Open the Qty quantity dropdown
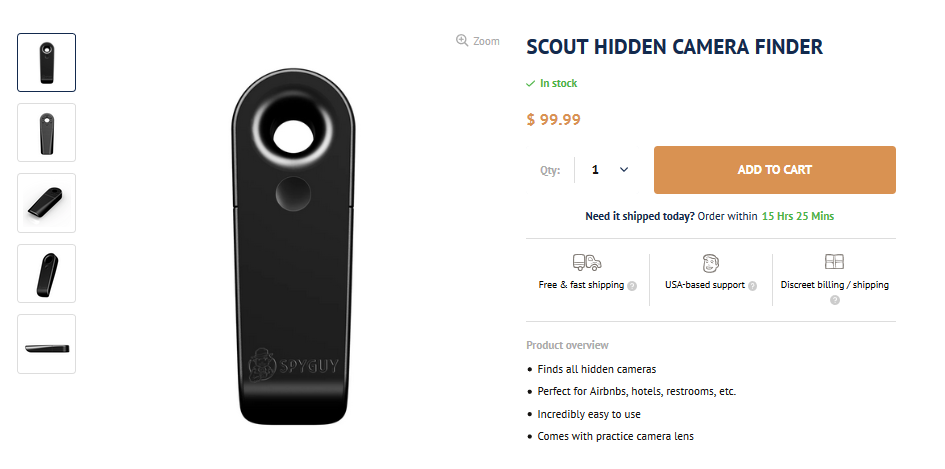The image size is (945, 469). click(x=610, y=170)
